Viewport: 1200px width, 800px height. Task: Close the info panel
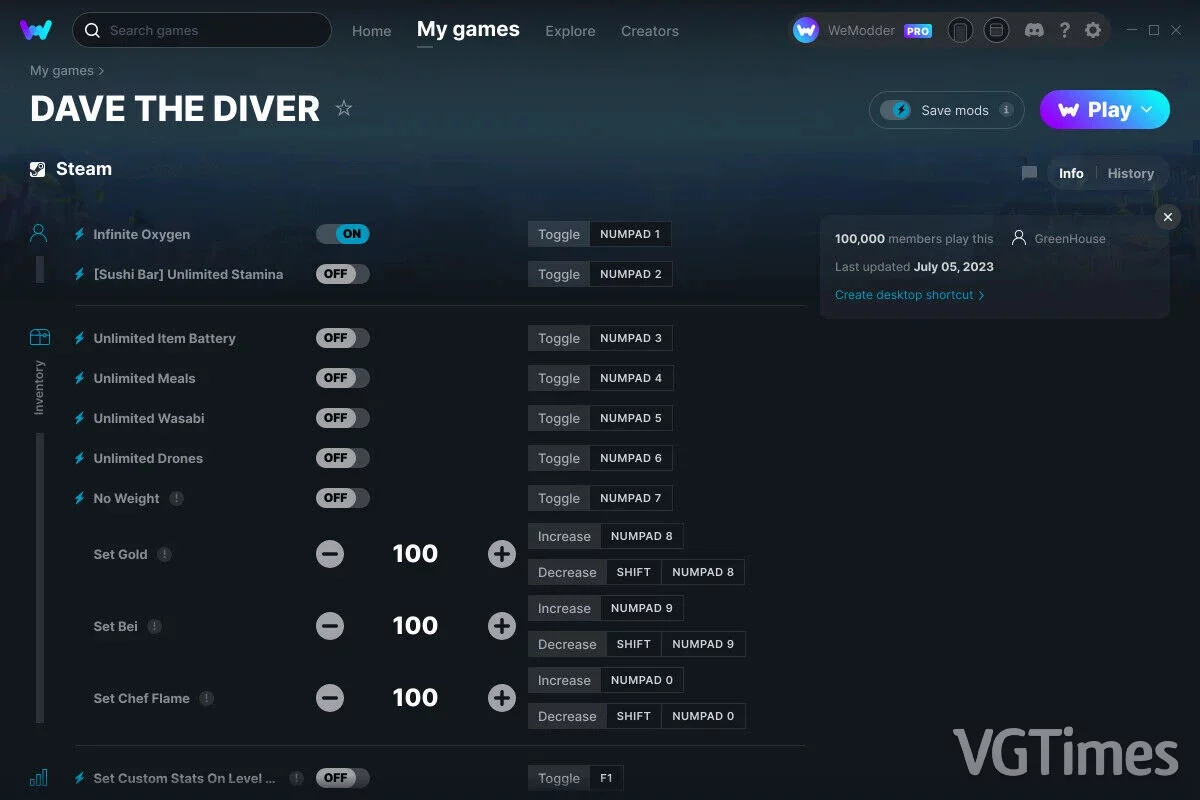(x=1168, y=217)
